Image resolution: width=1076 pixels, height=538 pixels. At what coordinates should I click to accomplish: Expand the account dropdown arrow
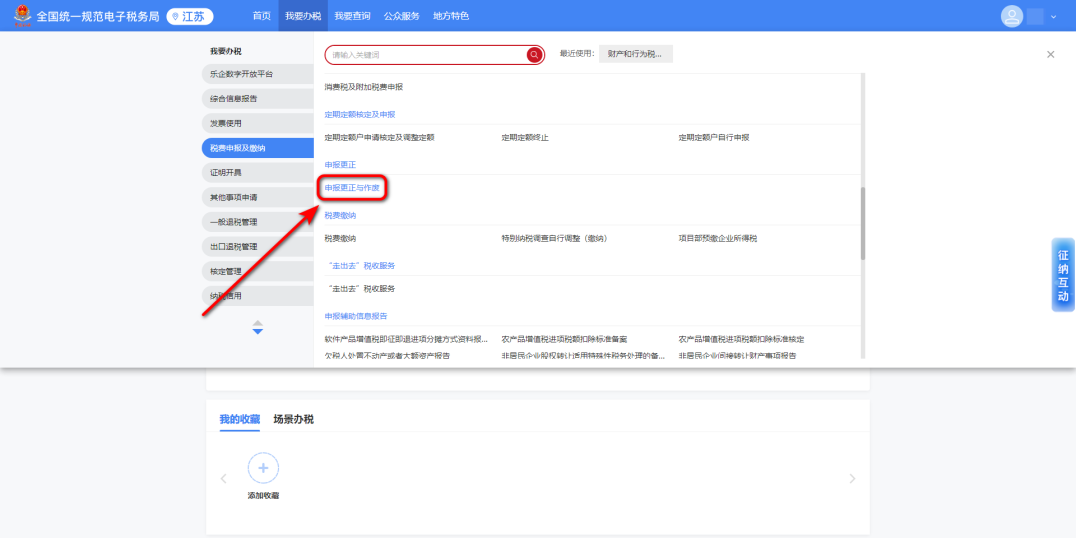click(1053, 17)
